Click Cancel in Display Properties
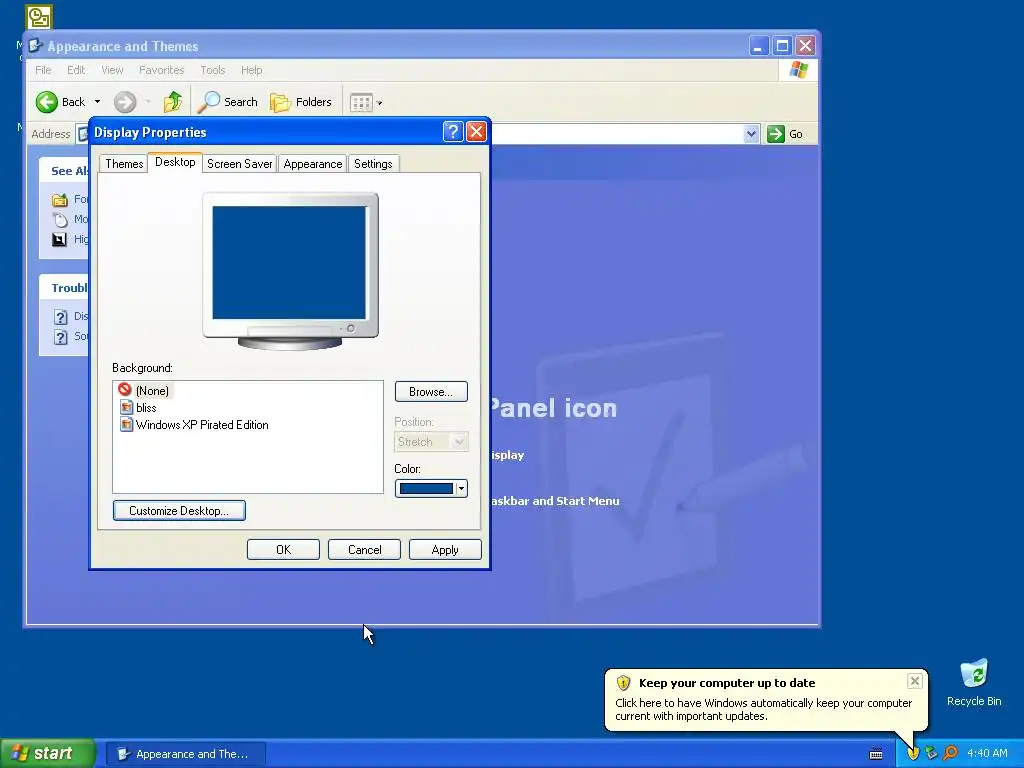The height and width of the screenshot is (768, 1024). 364,550
